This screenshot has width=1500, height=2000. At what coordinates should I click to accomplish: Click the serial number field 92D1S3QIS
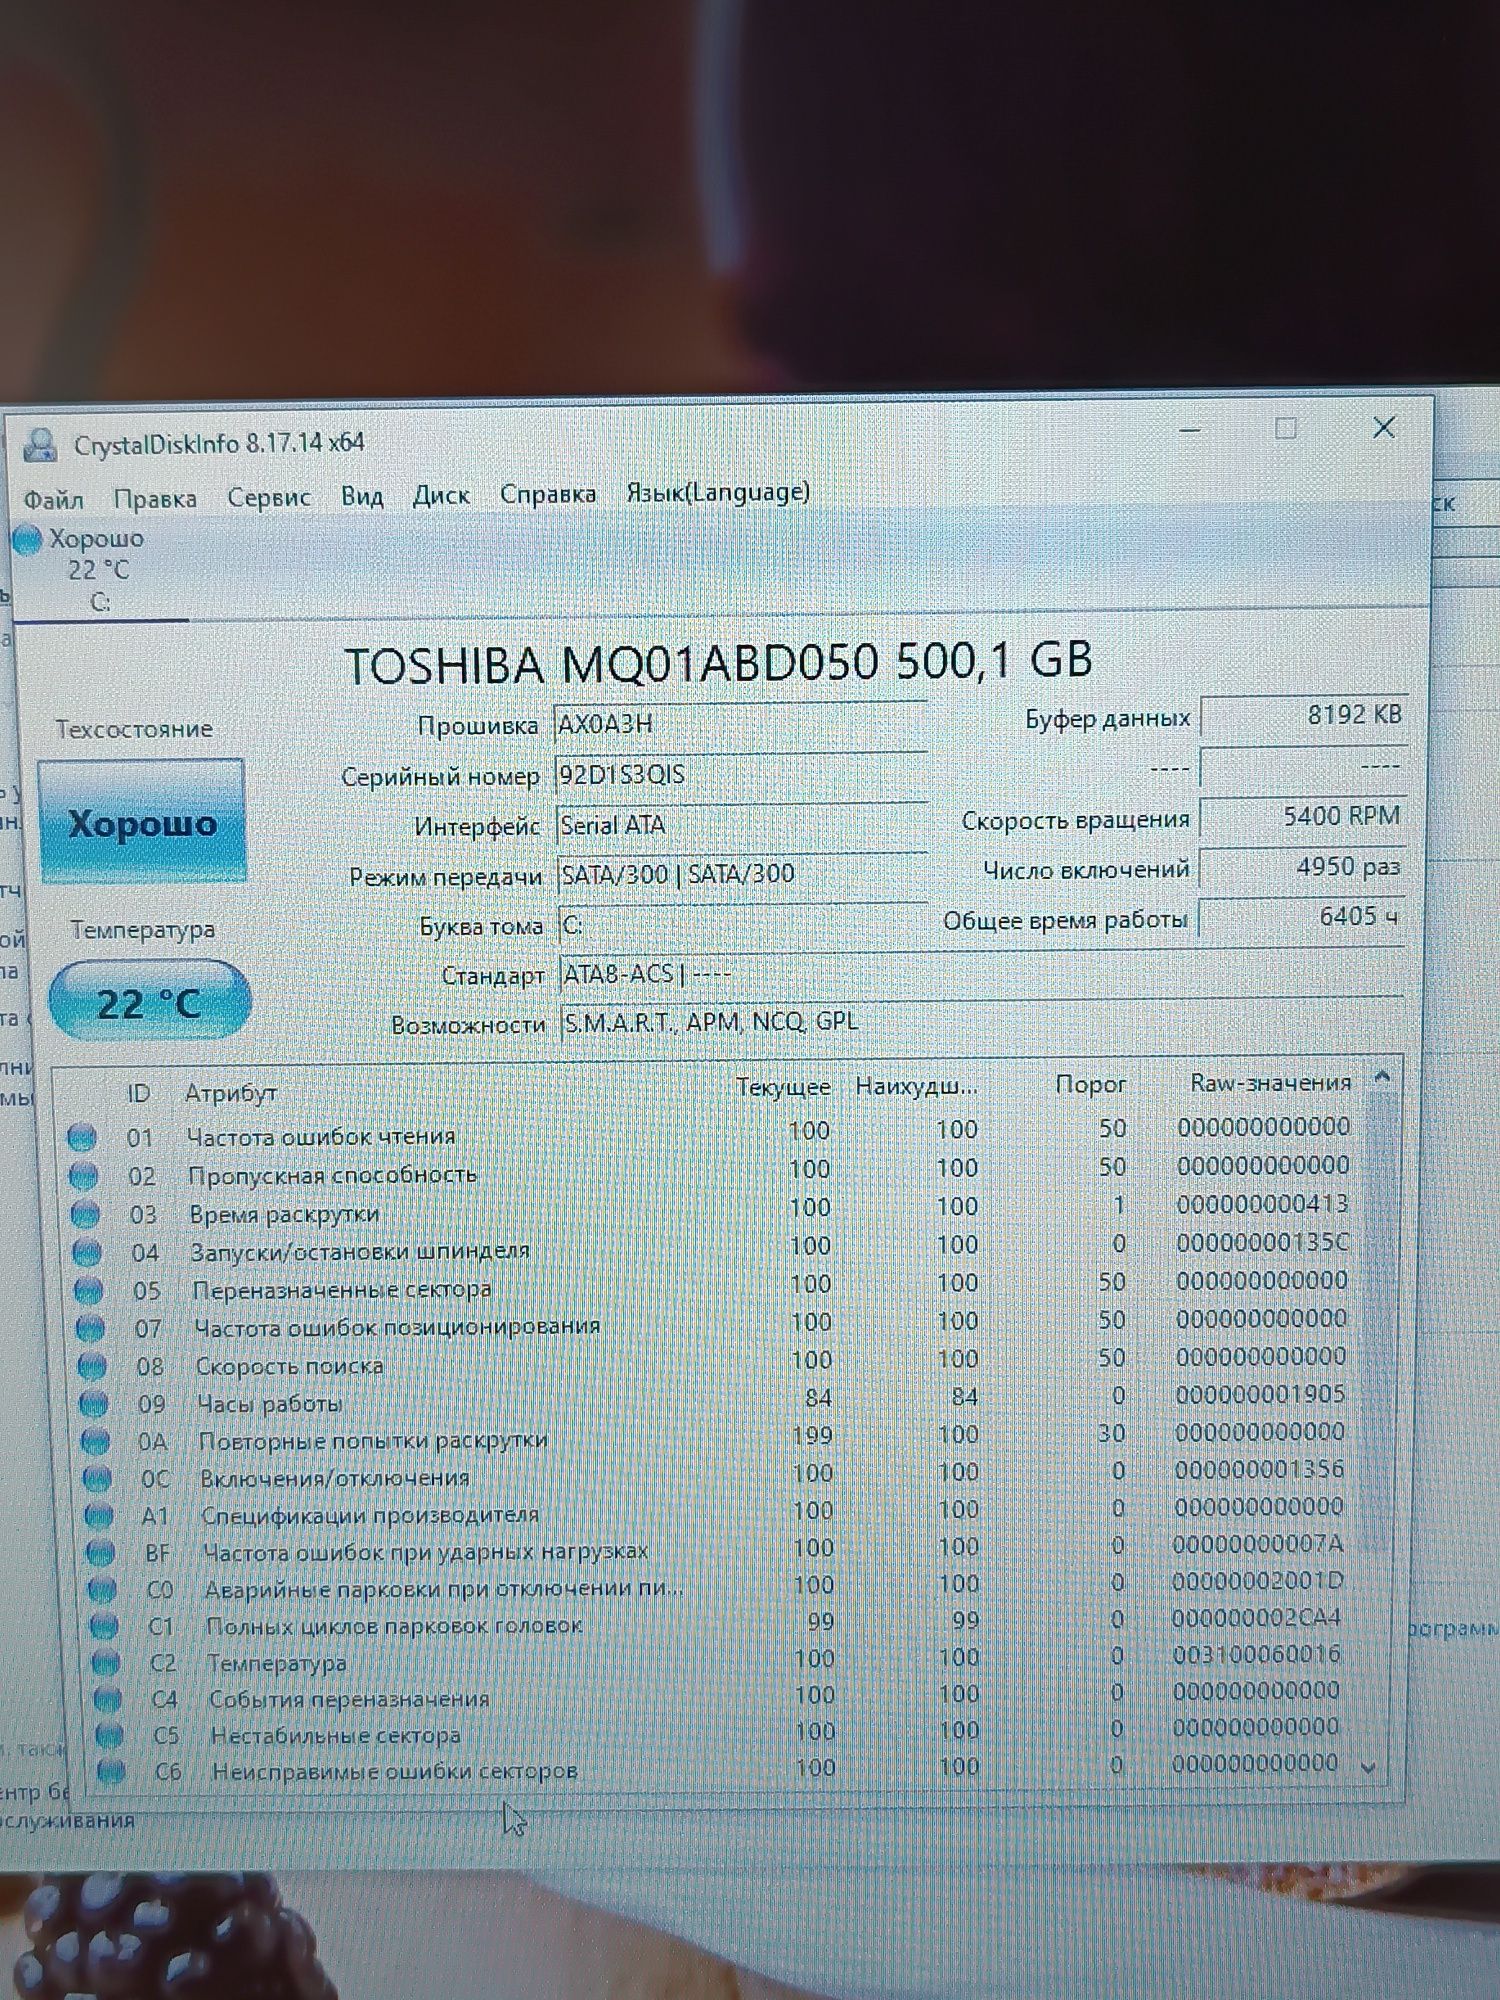click(740, 775)
